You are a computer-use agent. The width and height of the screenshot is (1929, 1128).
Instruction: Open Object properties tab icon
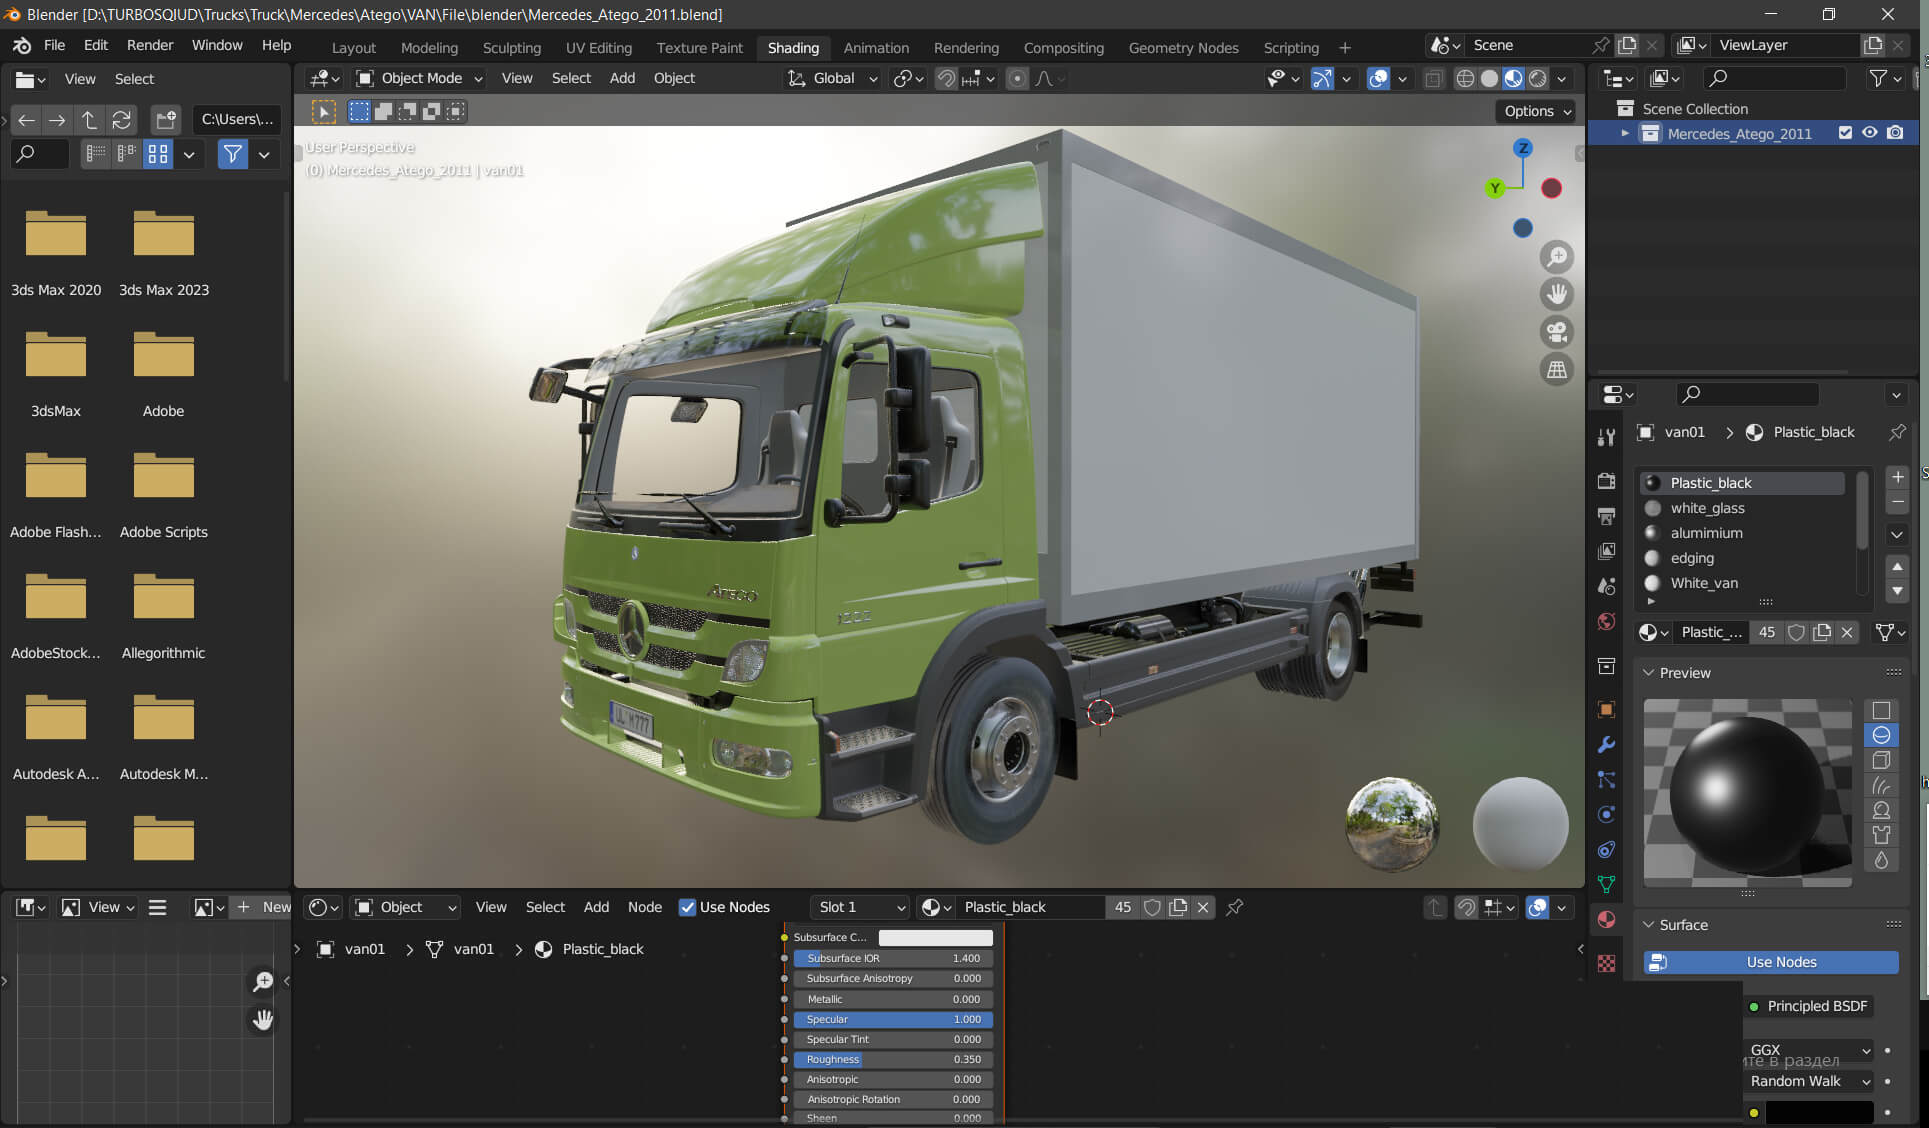[x=1606, y=709]
